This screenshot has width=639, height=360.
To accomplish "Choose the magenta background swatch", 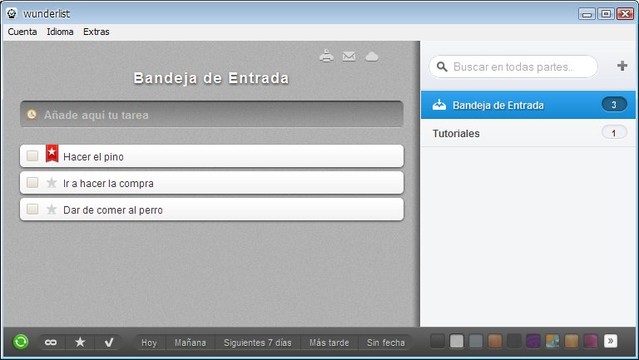I will point(591,341).
